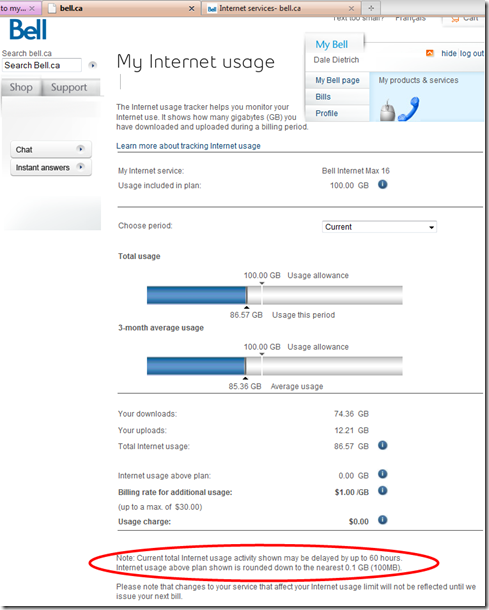Click the Instant answers button

(x=51, y=167)
